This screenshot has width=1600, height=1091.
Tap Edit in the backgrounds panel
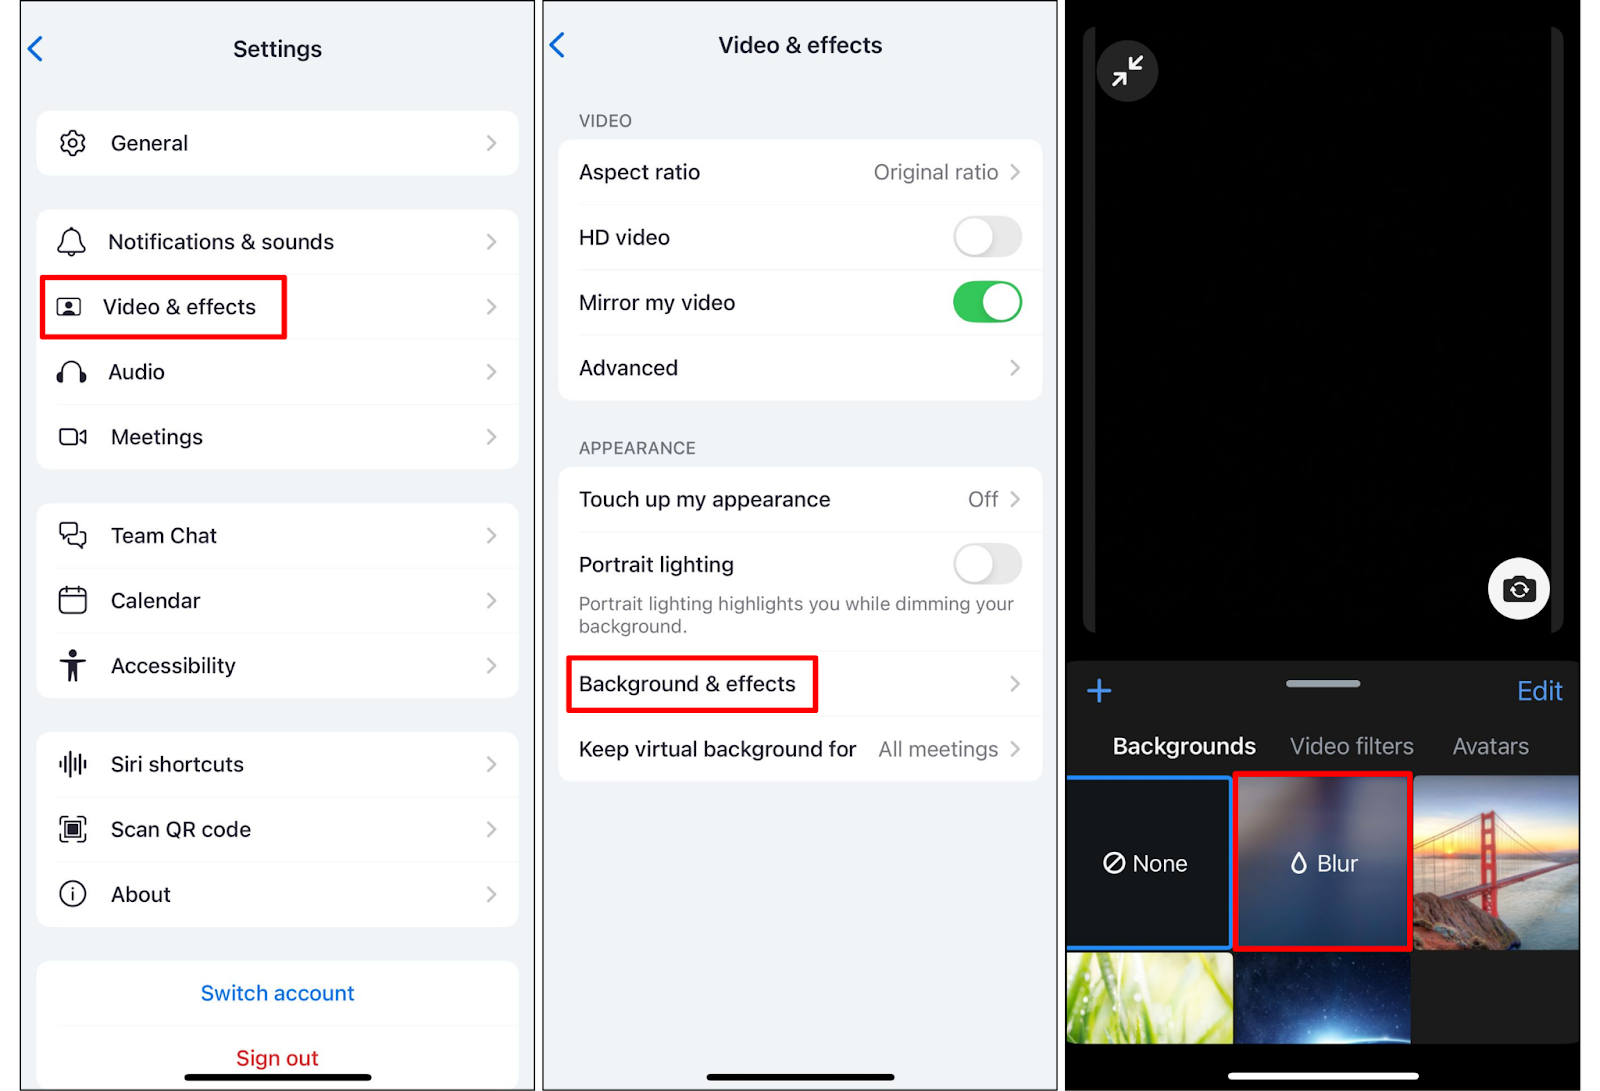click(x=1539, y=691)
